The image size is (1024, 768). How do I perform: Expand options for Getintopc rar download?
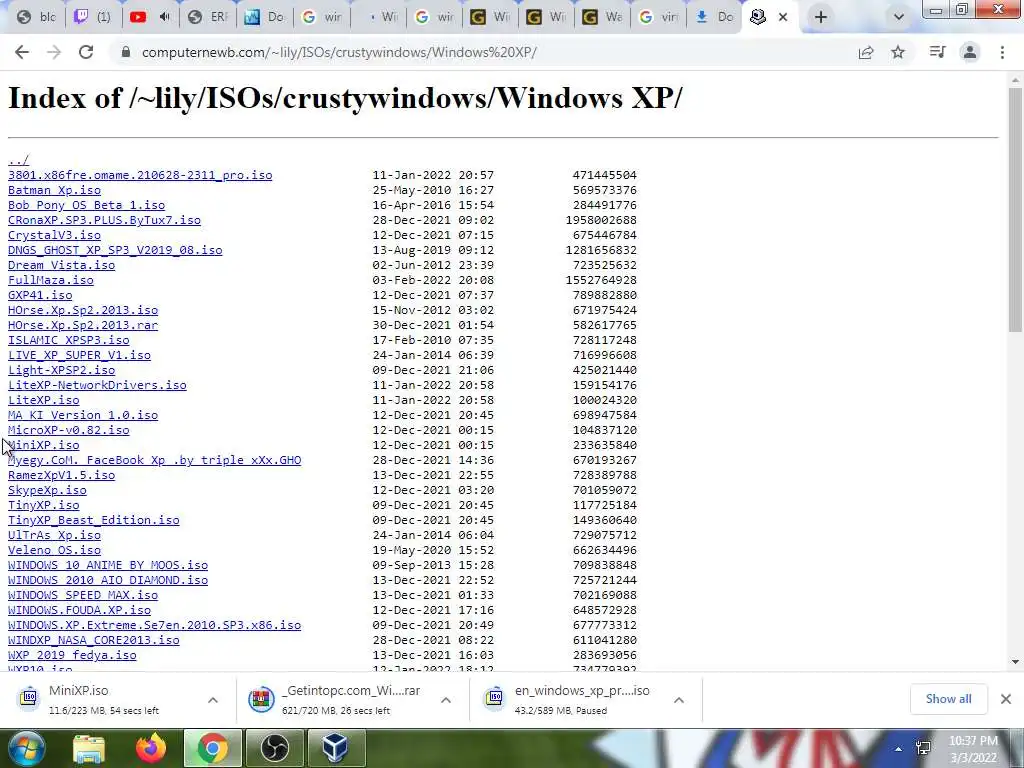click(x=446, y=700)
